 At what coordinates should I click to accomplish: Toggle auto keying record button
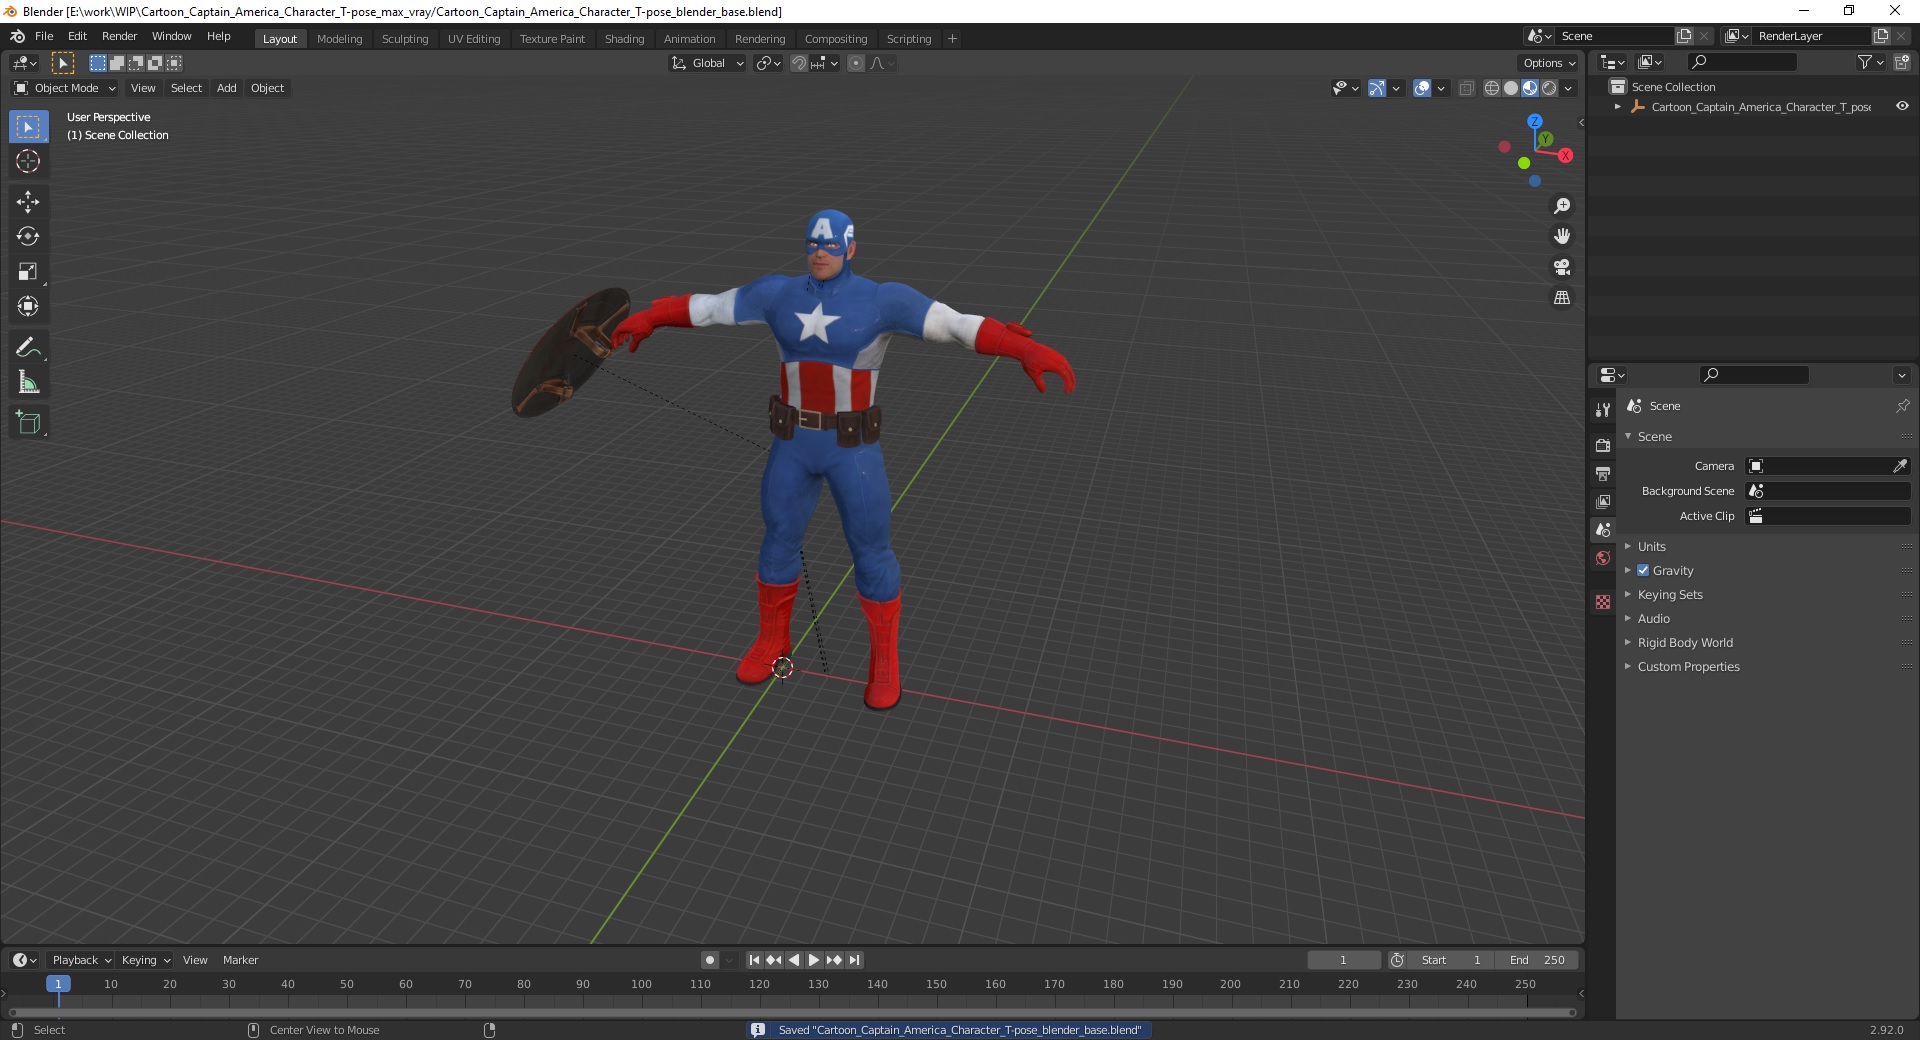click(710, 960)
